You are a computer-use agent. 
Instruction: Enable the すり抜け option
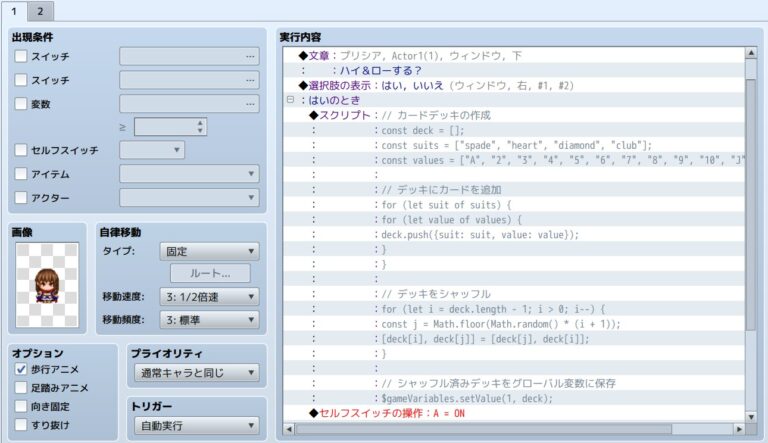21,424
